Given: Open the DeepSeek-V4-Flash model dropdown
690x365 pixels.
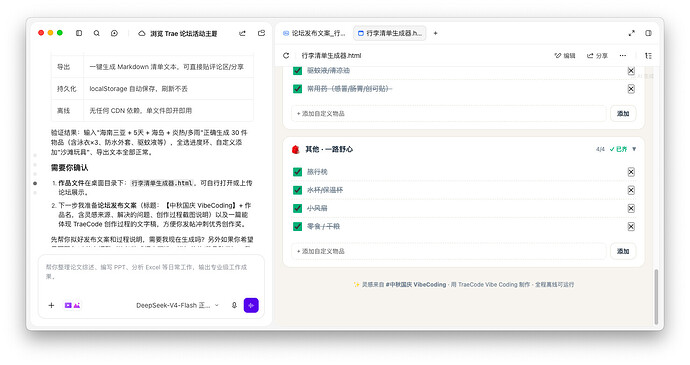Looking at the screenshot, I should (x=177, y=305).
